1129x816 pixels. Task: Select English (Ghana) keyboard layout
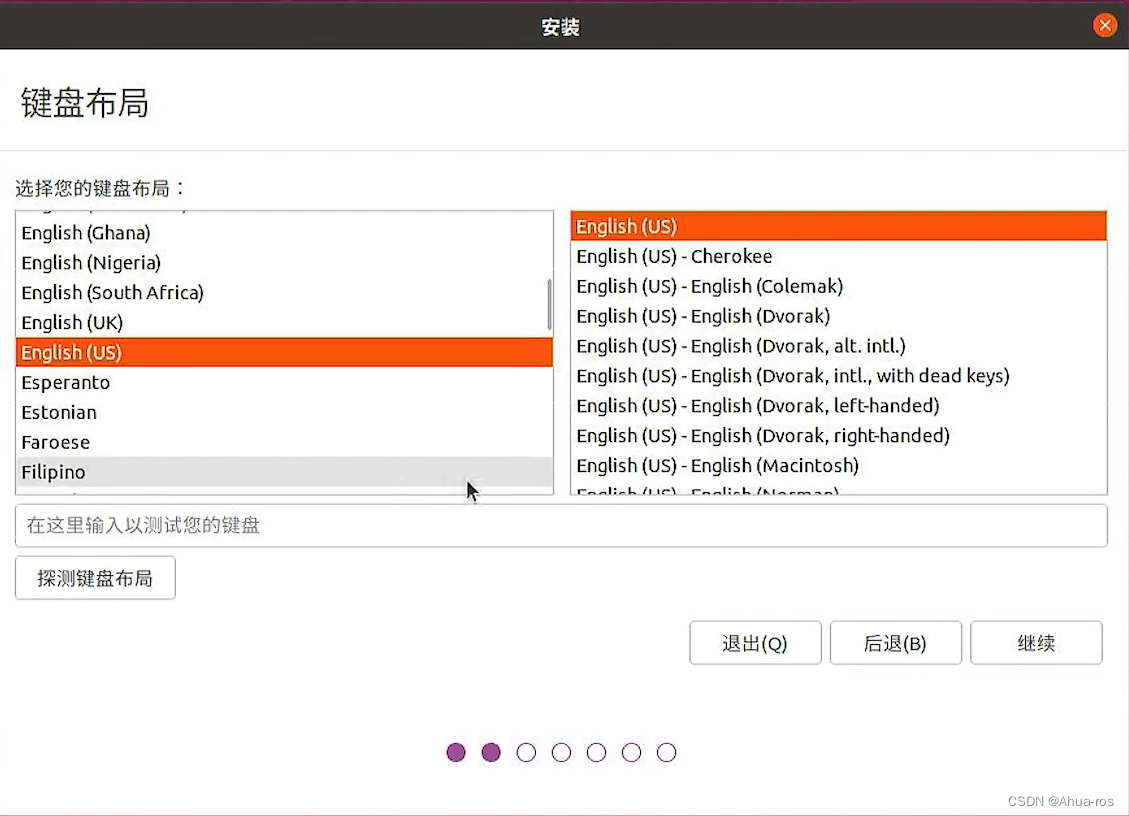pos(284,233)
